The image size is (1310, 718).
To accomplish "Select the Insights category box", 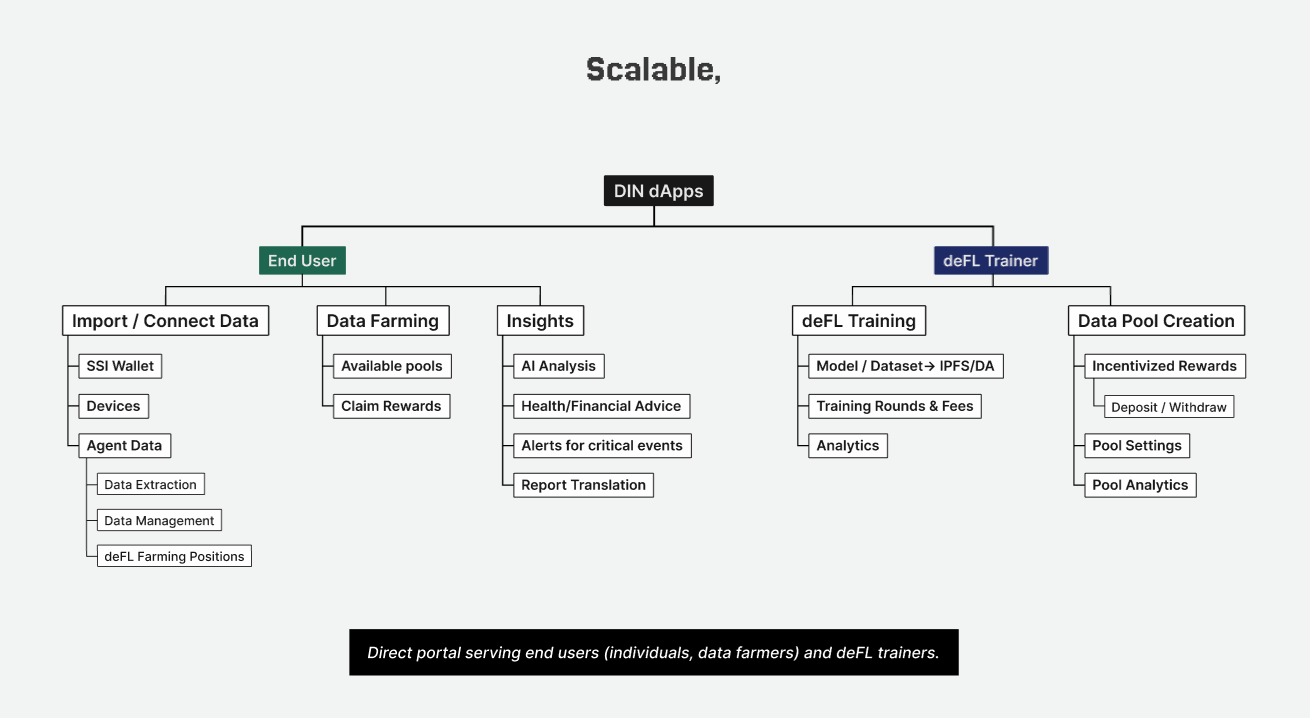I will coord(540,321).
